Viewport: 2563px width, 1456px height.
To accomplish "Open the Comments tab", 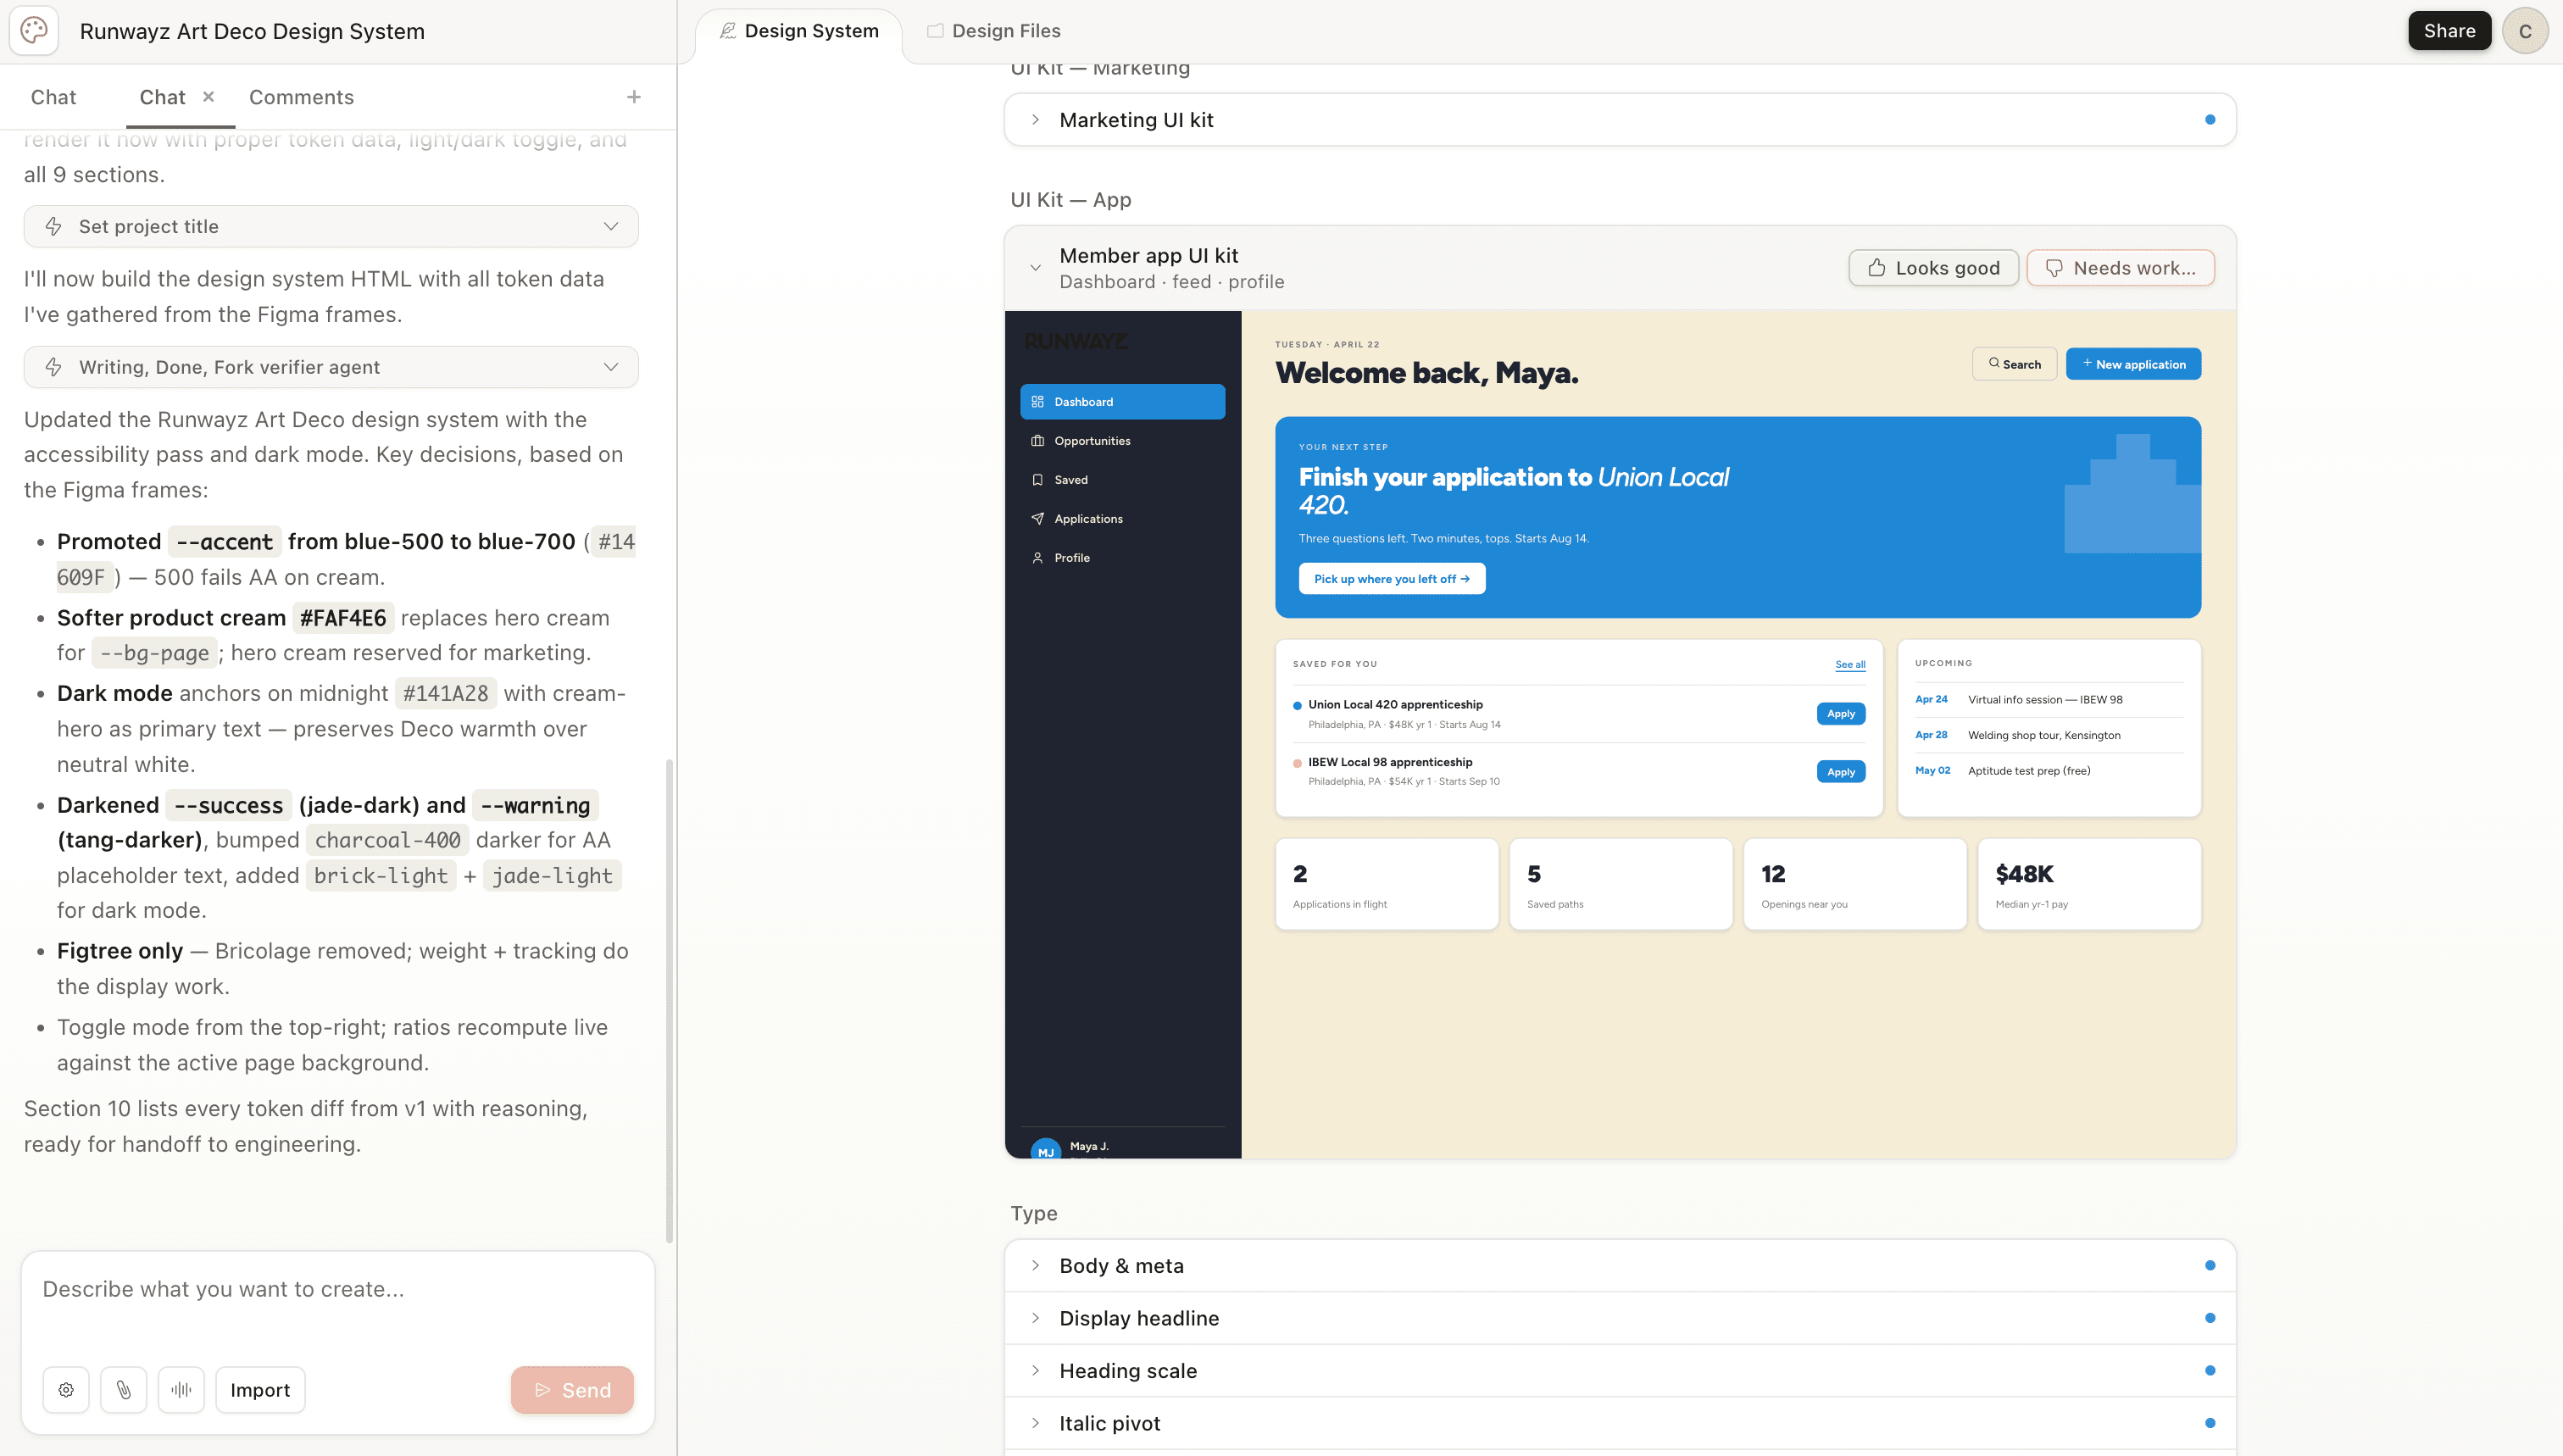I will click(x=301, y=97).
